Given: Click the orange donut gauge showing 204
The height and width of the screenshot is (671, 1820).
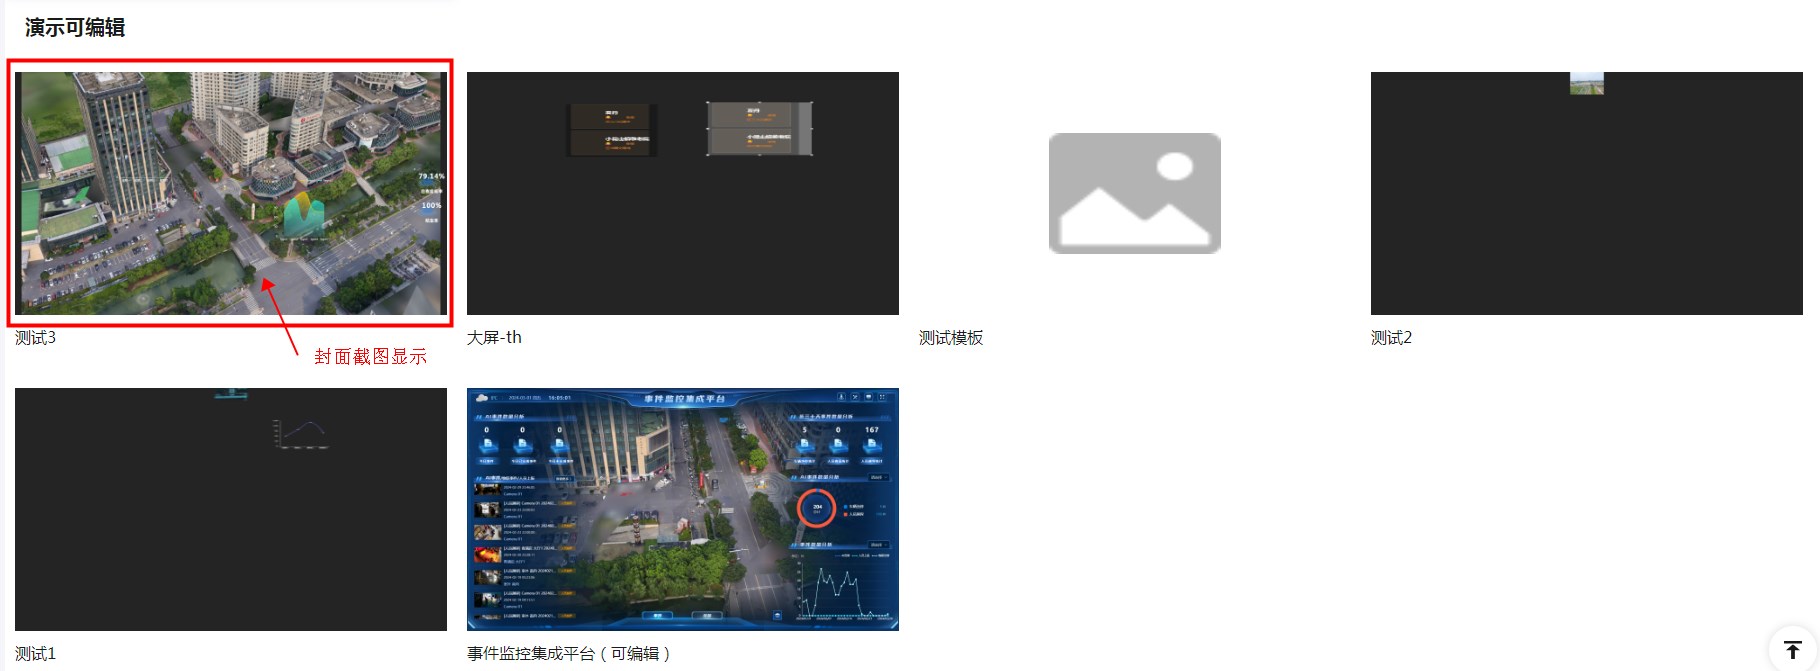Looking at the screenshot, I should click(x=817, y=508).
